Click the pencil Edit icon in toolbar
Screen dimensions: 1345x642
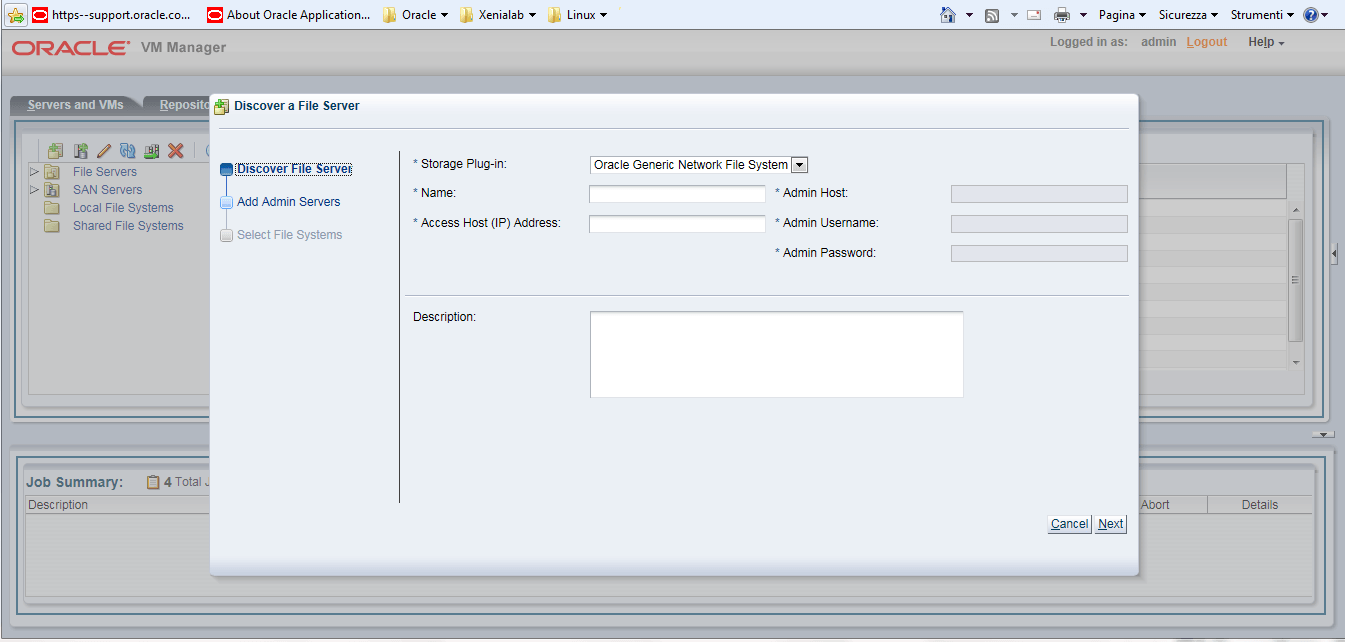pos(104,151)
